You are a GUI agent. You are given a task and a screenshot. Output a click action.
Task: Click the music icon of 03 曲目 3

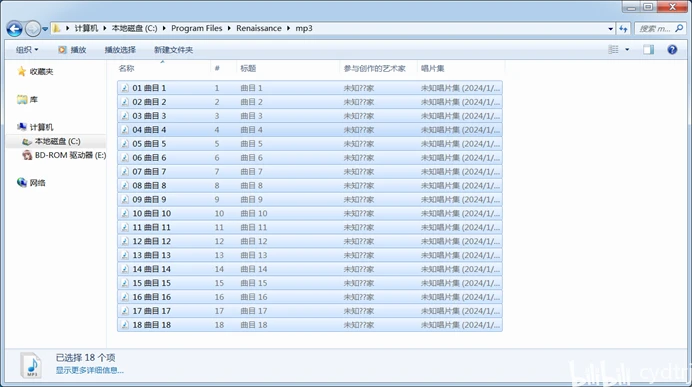click(x=125, y=116)
